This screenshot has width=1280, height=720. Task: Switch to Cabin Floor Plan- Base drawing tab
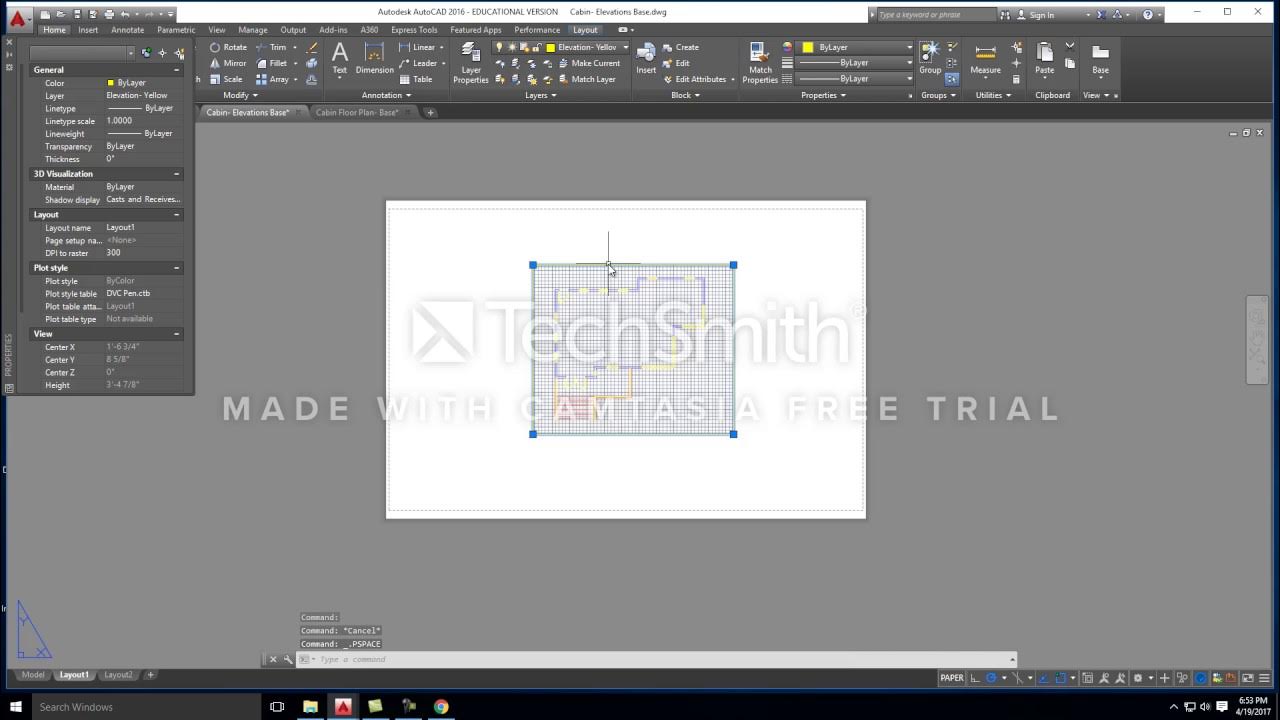coord(357,112)
